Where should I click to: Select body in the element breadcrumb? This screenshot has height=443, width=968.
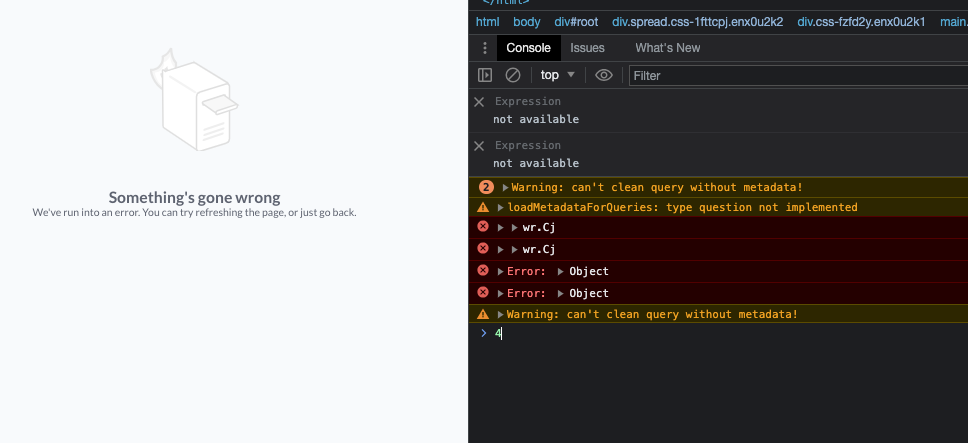pos(527,22)
